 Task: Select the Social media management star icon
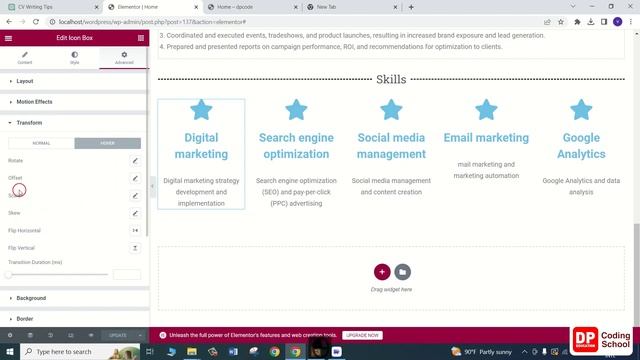click(391, 110)
